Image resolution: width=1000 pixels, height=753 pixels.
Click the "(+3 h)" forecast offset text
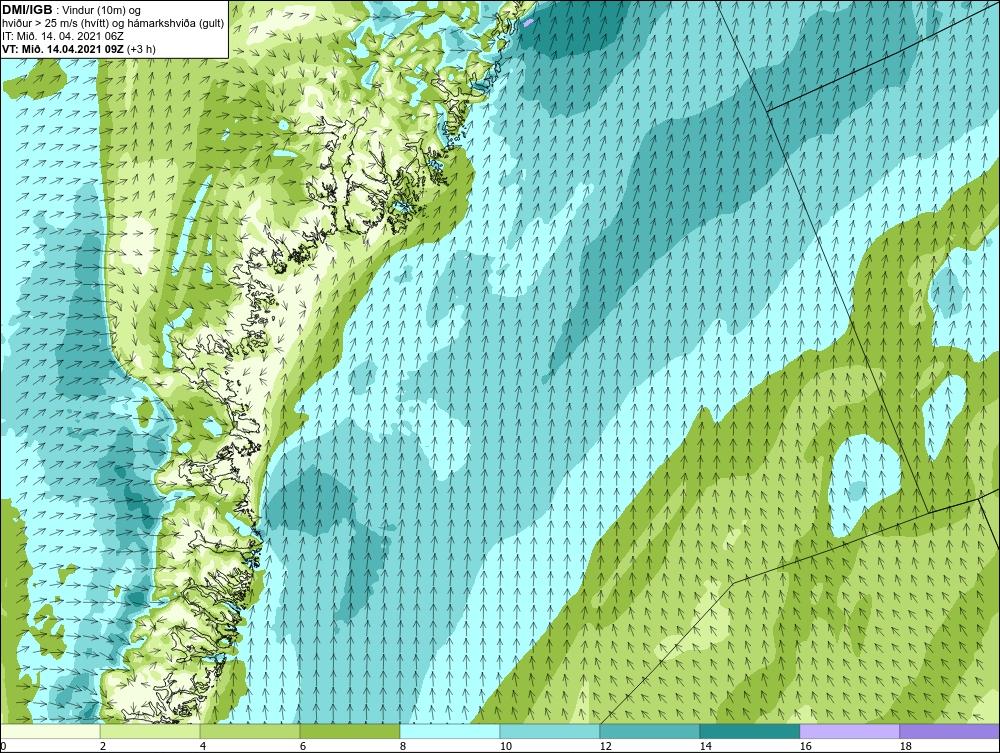click(142, 48)
